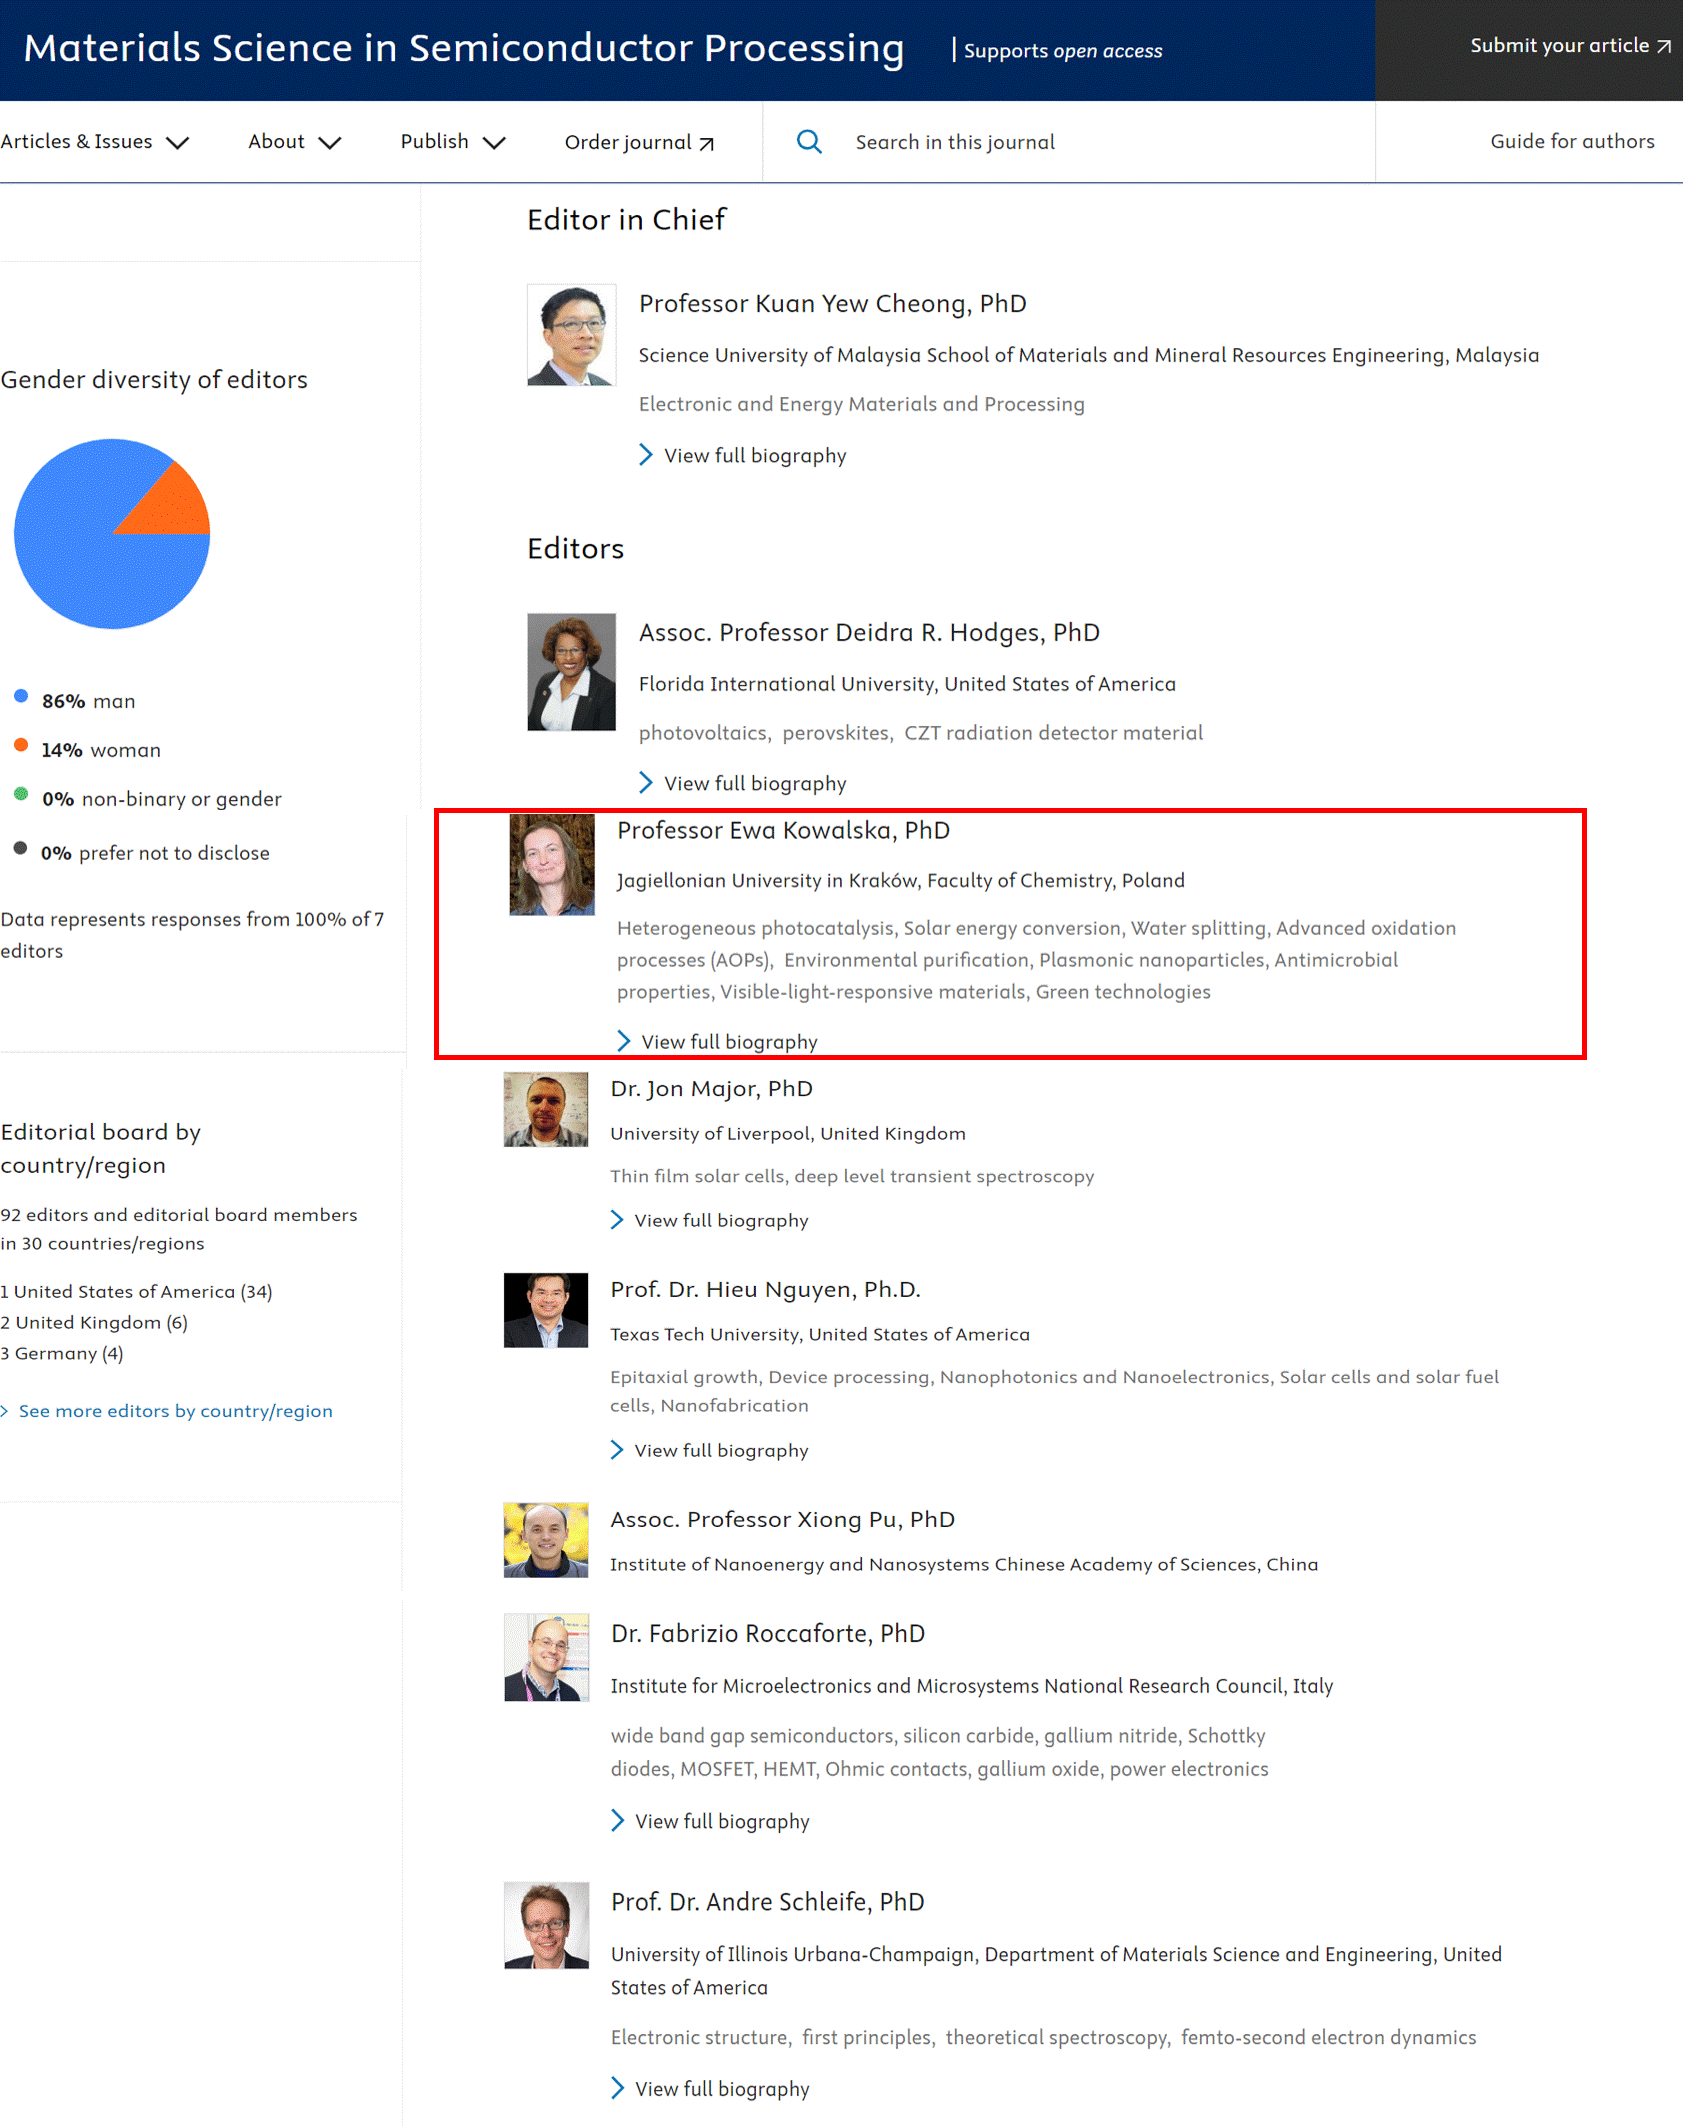Click Fabrizio Roccaforte's portrait photo

click(x=546, y=1658)
